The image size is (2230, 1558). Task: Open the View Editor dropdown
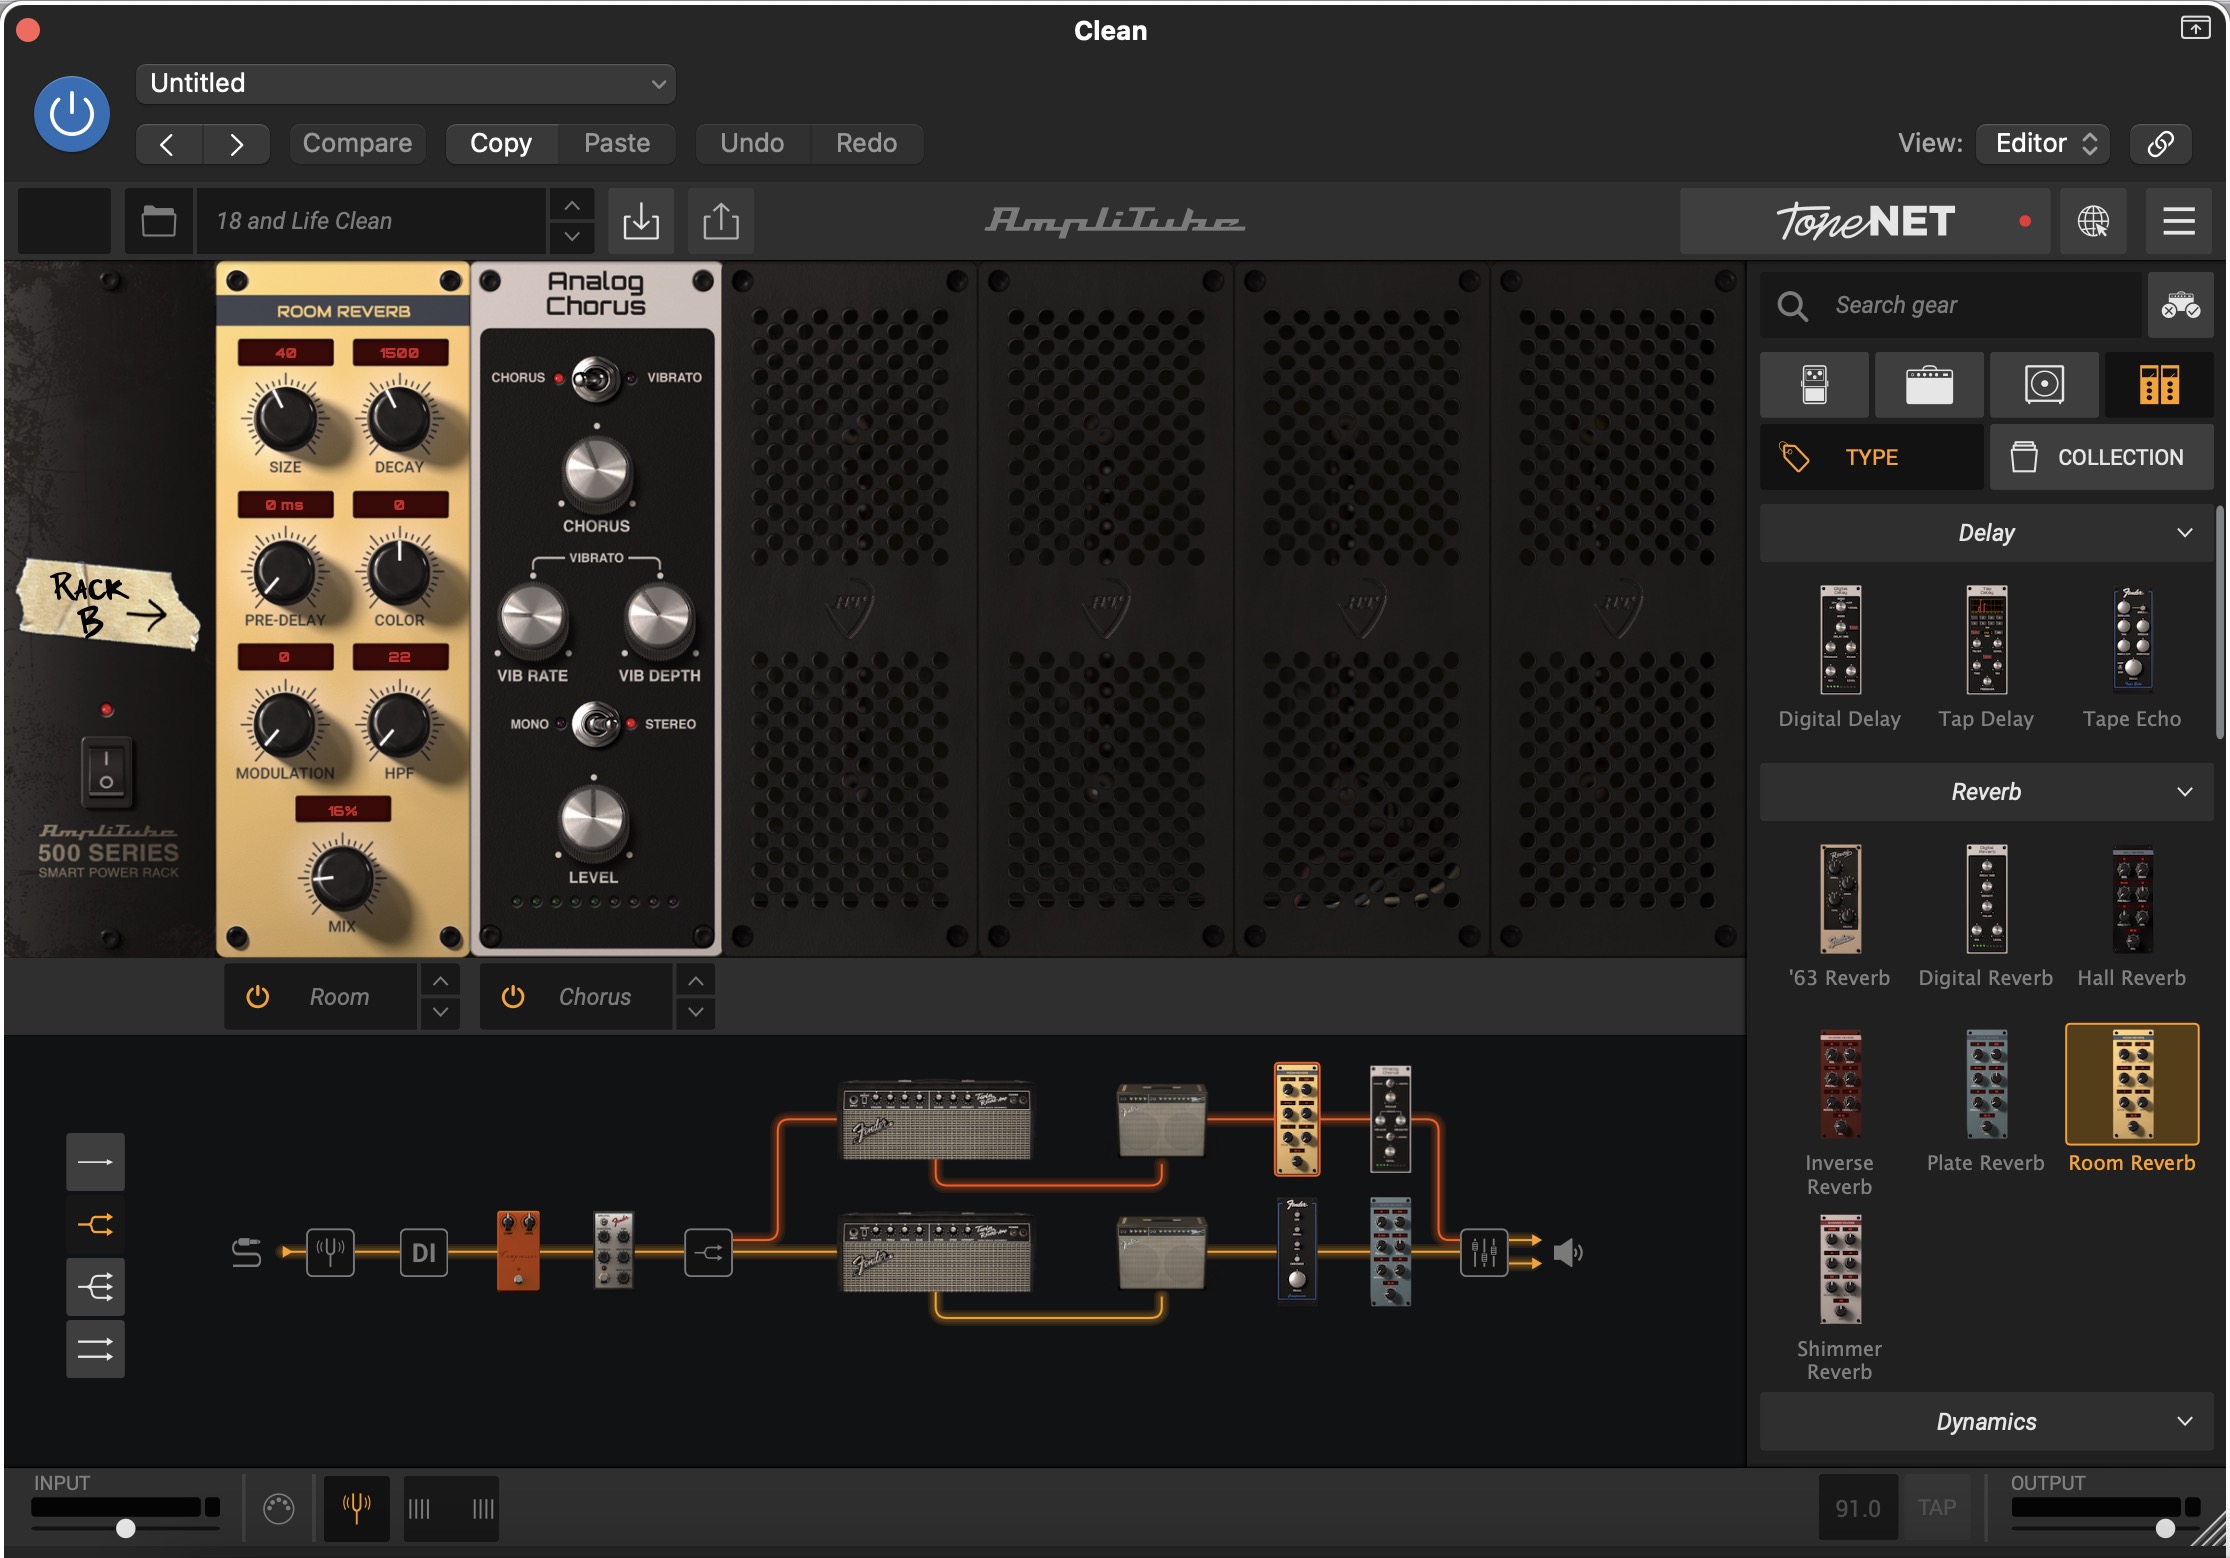tap(2044, 144)
